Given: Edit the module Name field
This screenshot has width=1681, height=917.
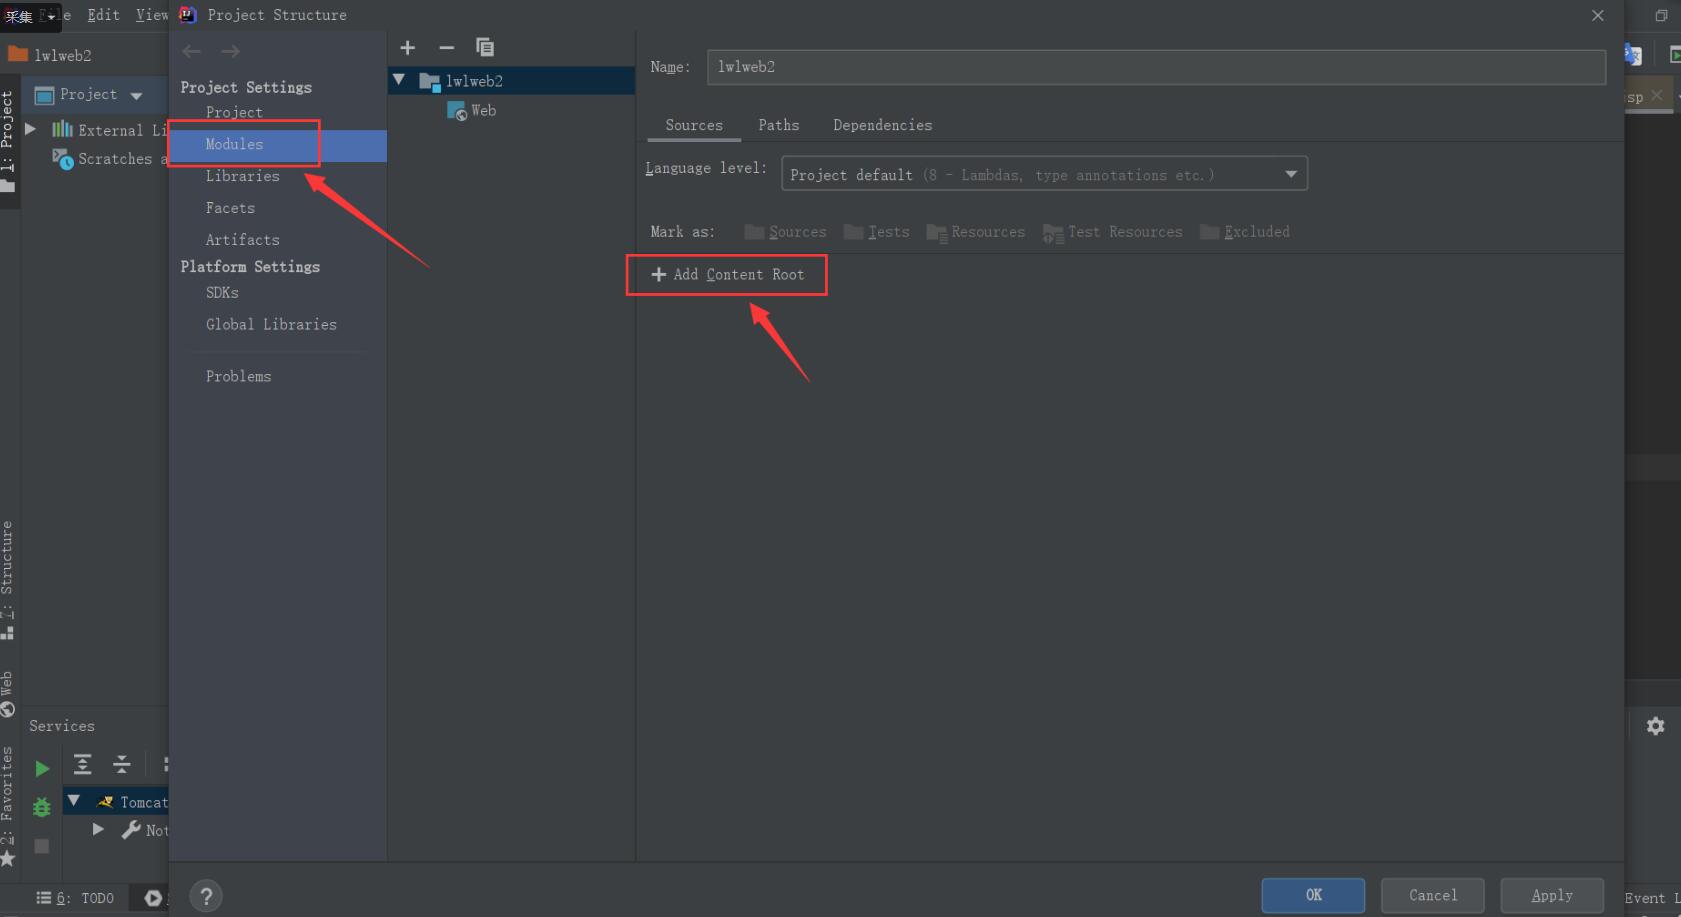Looking at the screenshot, I should tap(1156, 67).
